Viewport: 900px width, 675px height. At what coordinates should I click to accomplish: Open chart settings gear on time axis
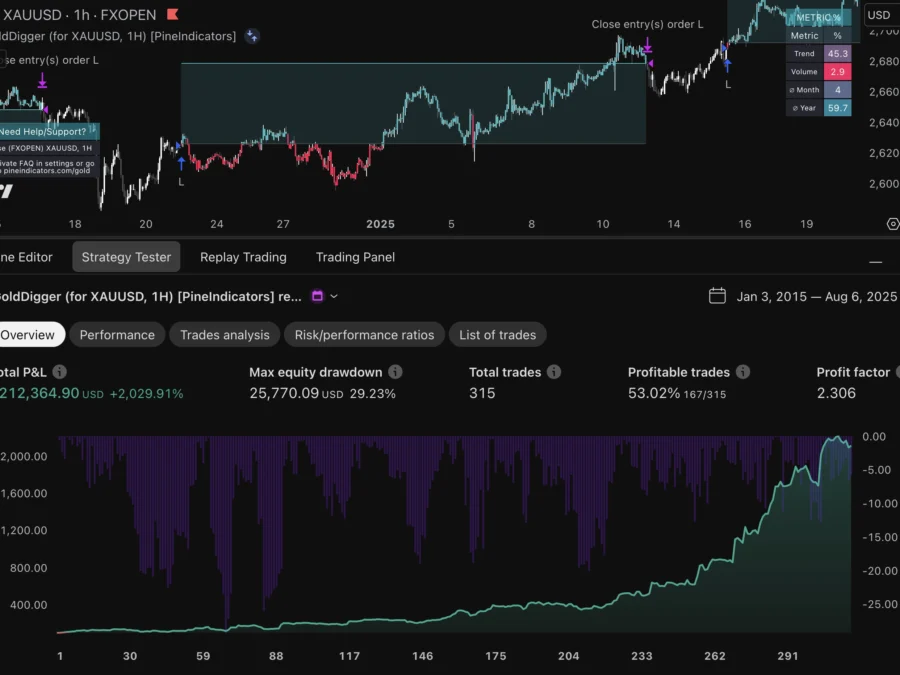click(893, 224)
